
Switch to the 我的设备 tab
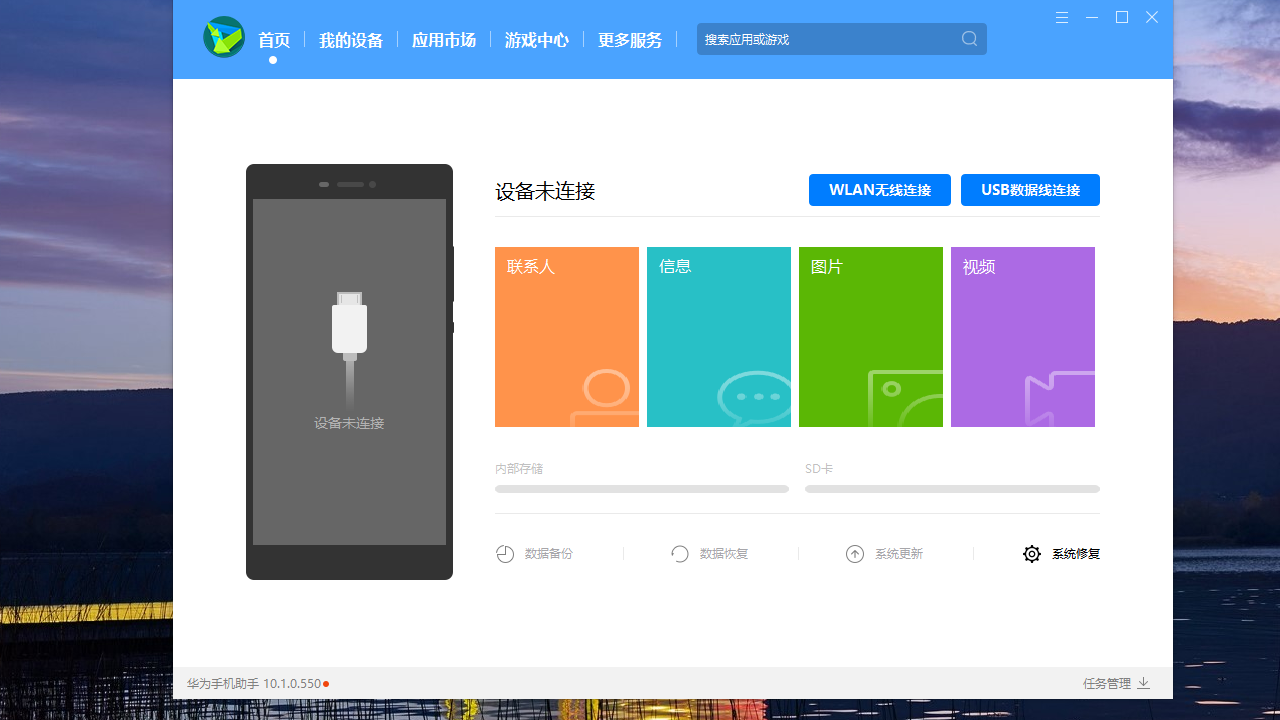350,40
